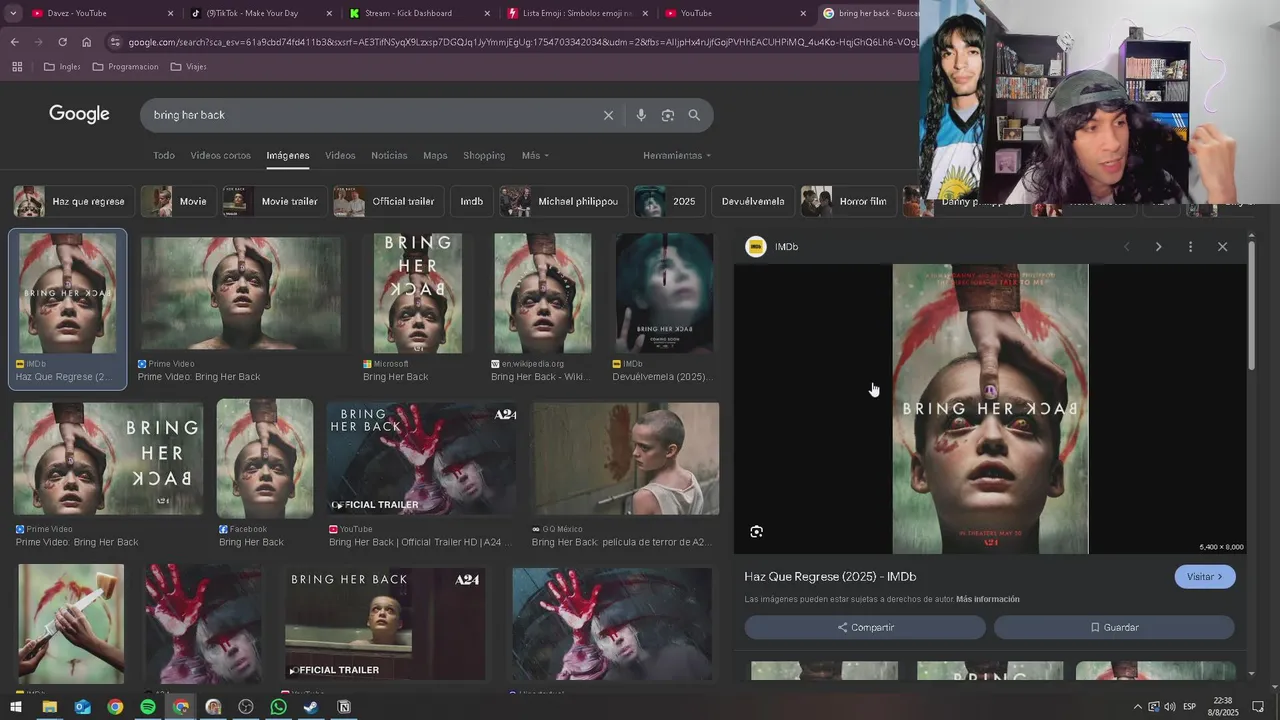
Task: View site information icon in address bar
Action: click(x=115, y=42)
